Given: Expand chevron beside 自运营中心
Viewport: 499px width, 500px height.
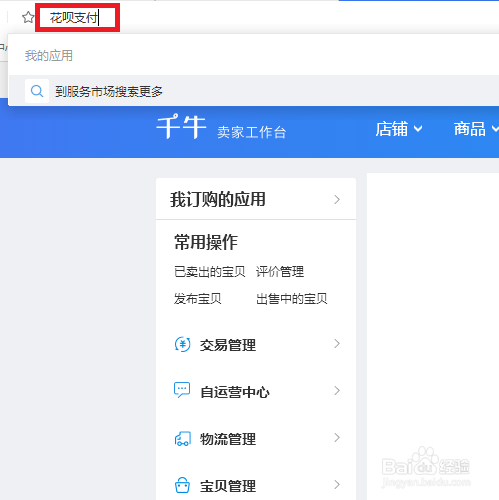Looking at the screenshot, I should click(337, 390).
